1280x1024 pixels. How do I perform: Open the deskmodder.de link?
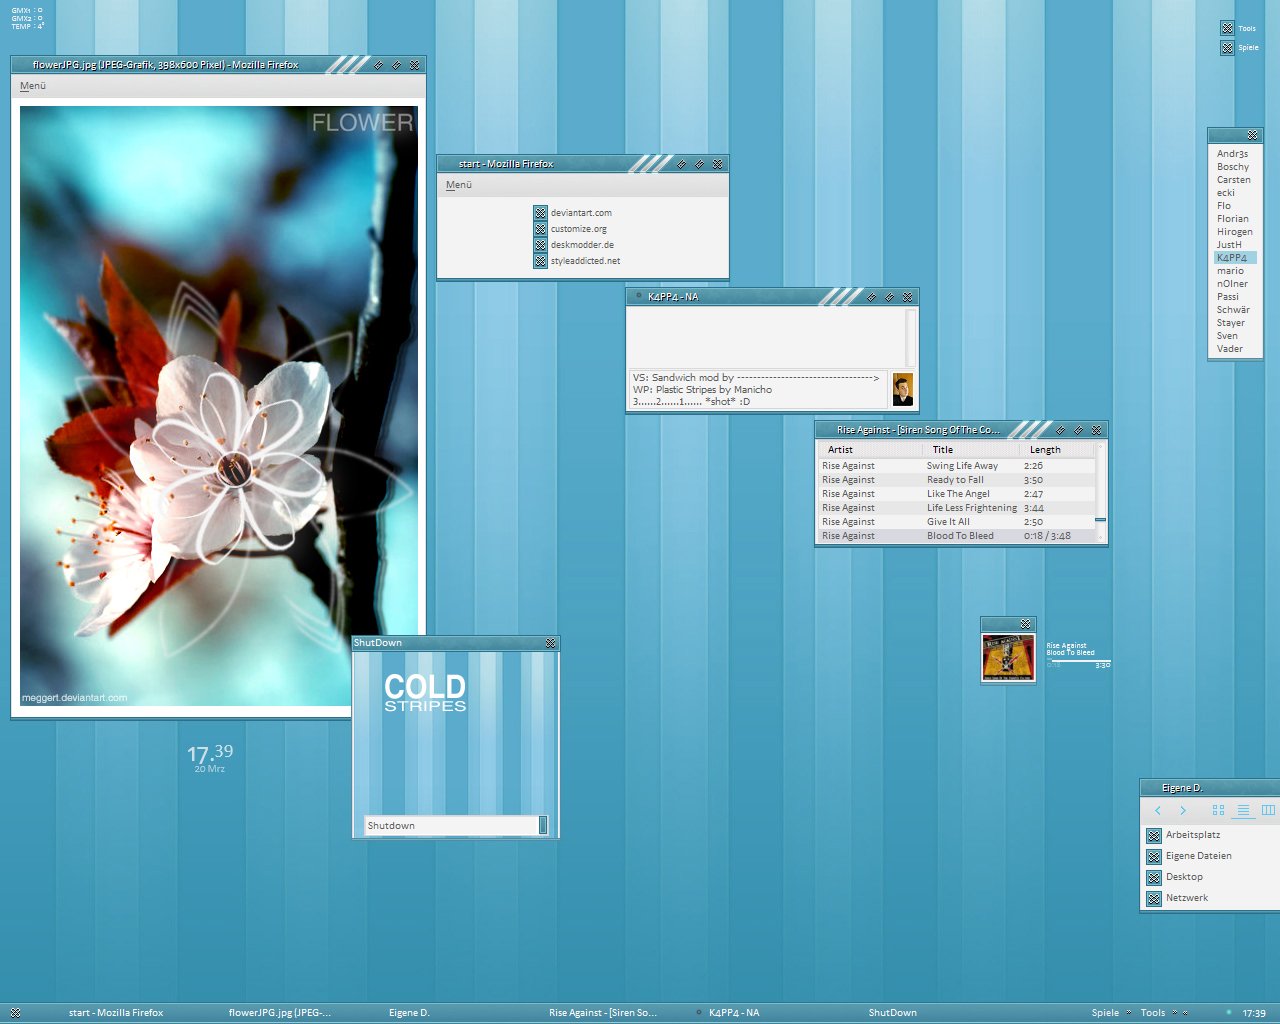click(x=582, y=245)
